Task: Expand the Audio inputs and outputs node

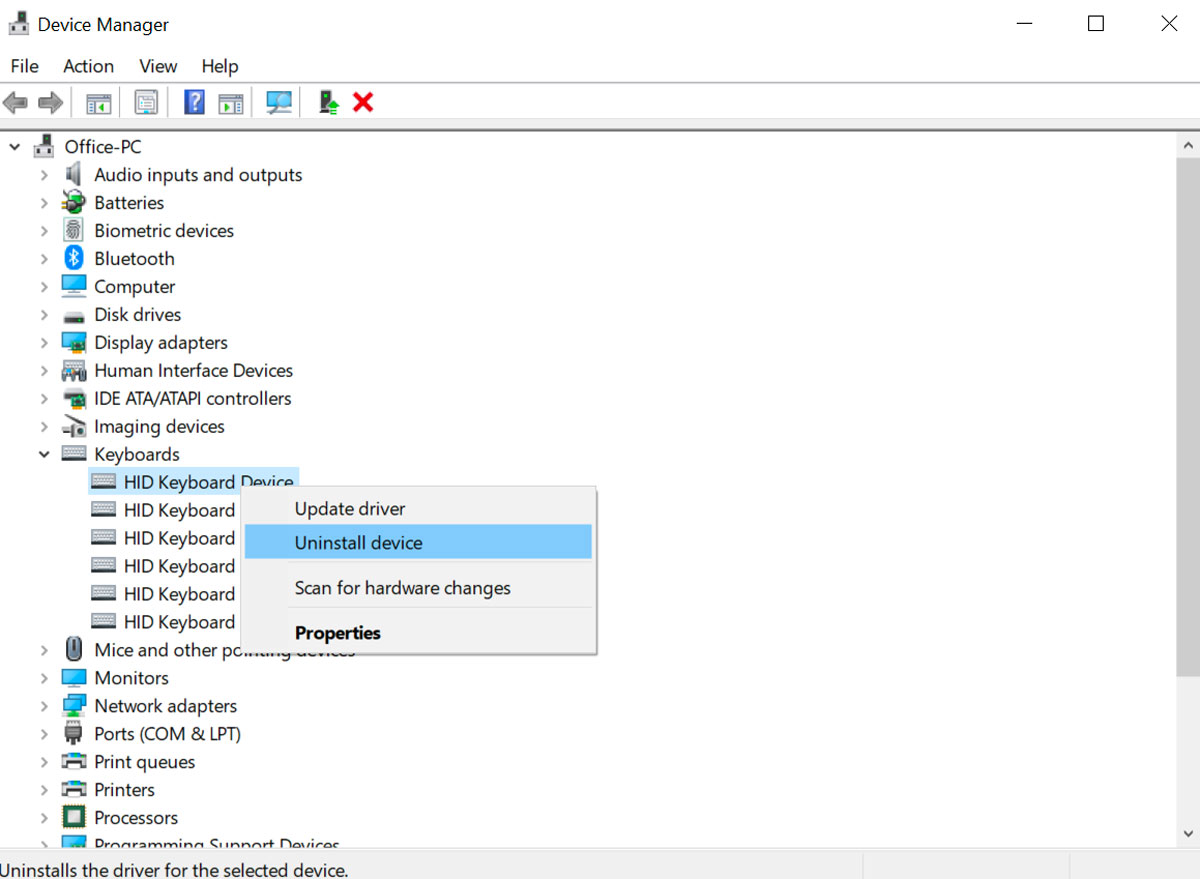Action: point(44,175)
